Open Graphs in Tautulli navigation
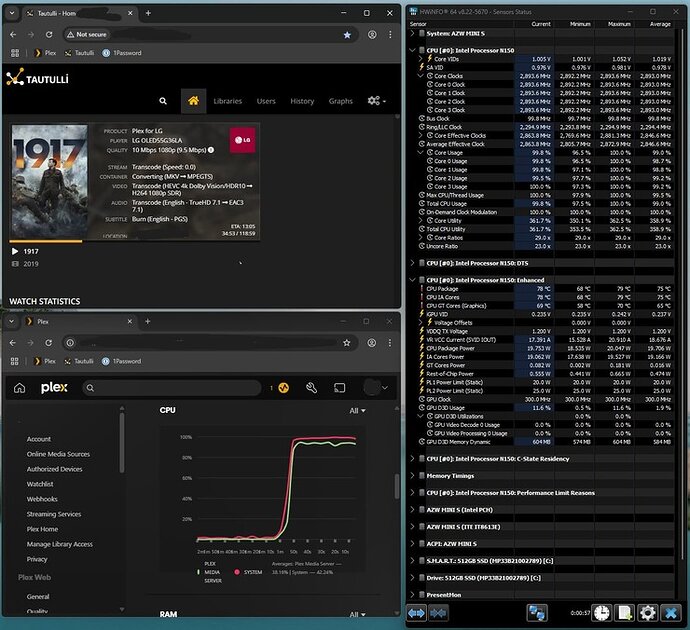Screen dimensions: 690x630 pyautogui.click(x=341, y=101)
